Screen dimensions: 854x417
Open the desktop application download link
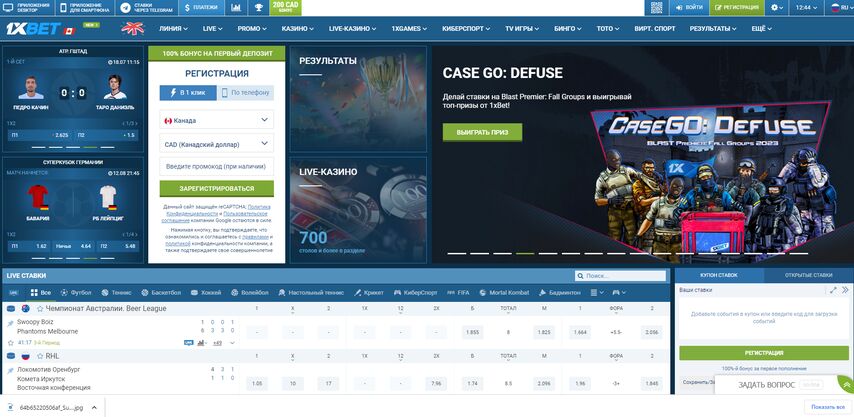coord(27,8)
